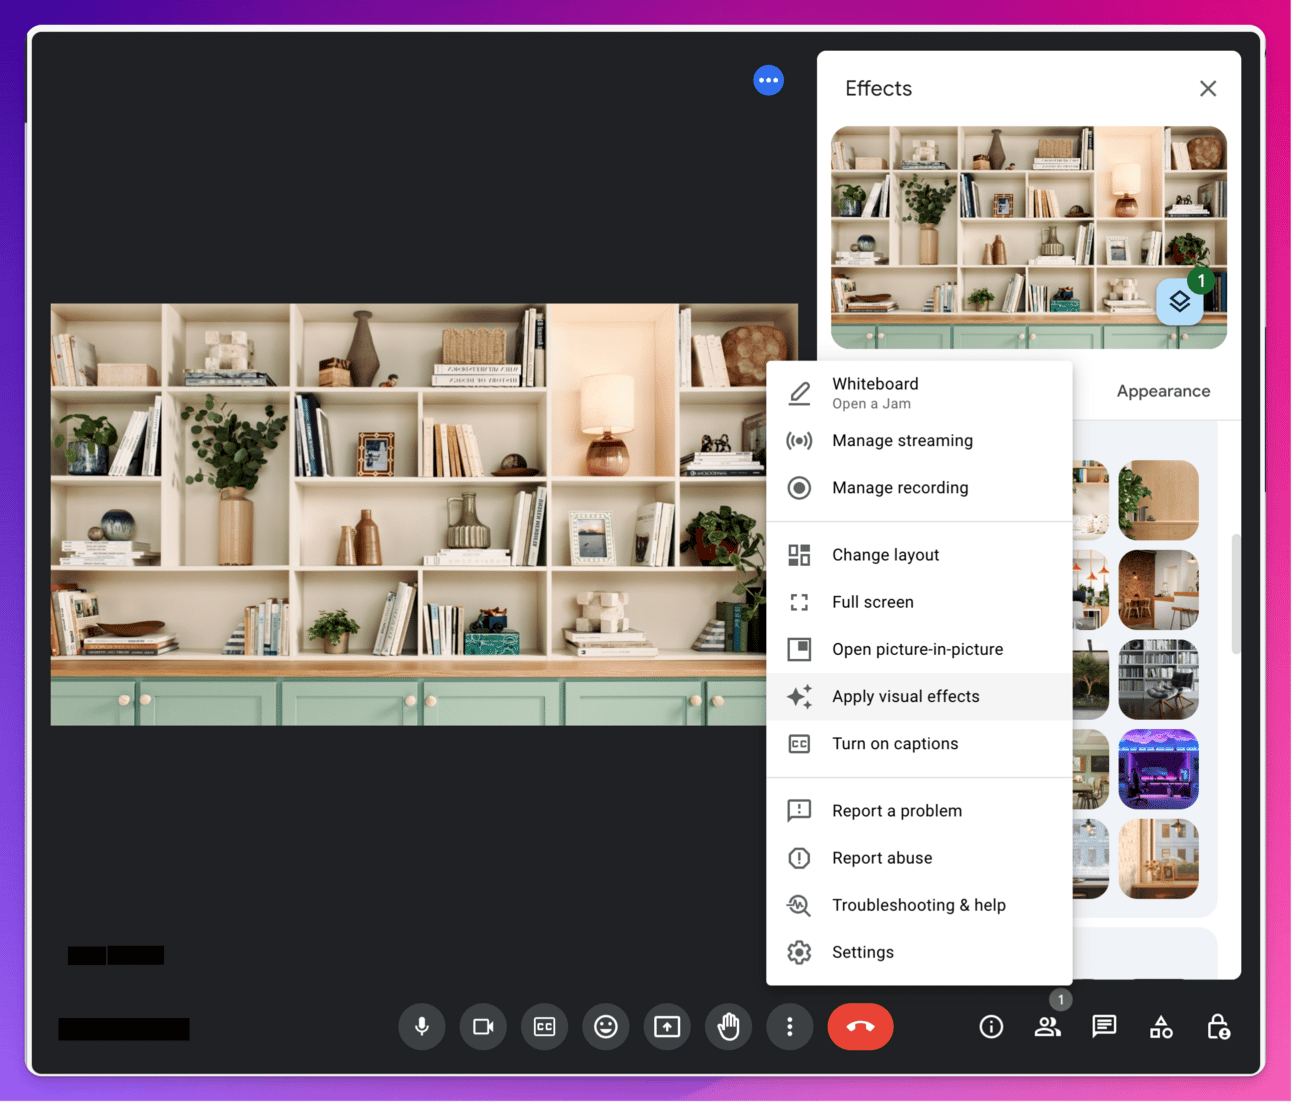1292x1102 pixels.
Task: Click the grid icon beside Change layout
Action: [799, 555]
